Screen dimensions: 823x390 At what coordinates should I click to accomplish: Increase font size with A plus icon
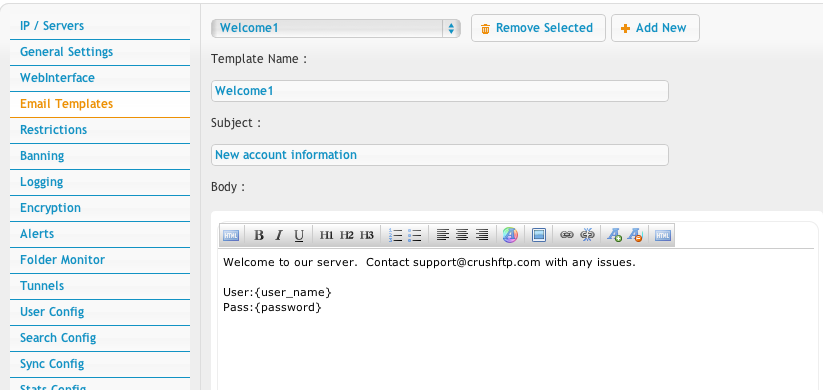[615, 235]
